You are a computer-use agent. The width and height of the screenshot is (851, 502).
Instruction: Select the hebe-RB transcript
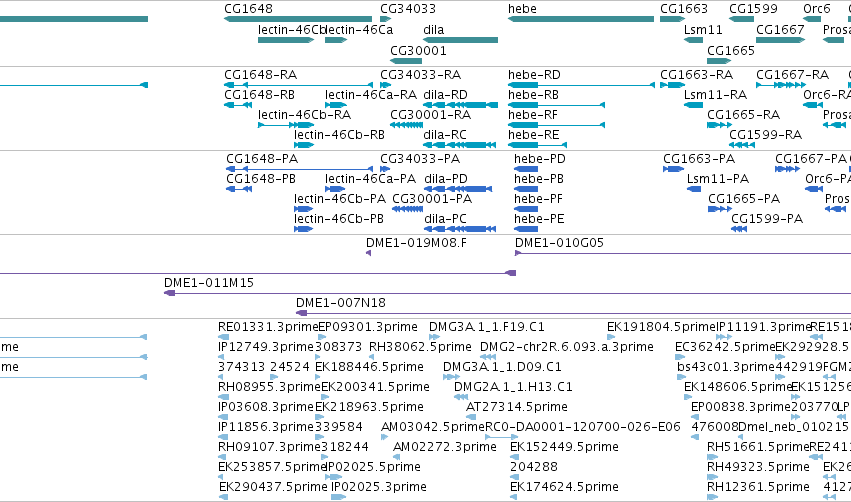pyautogui.click(x=556, y=105)
